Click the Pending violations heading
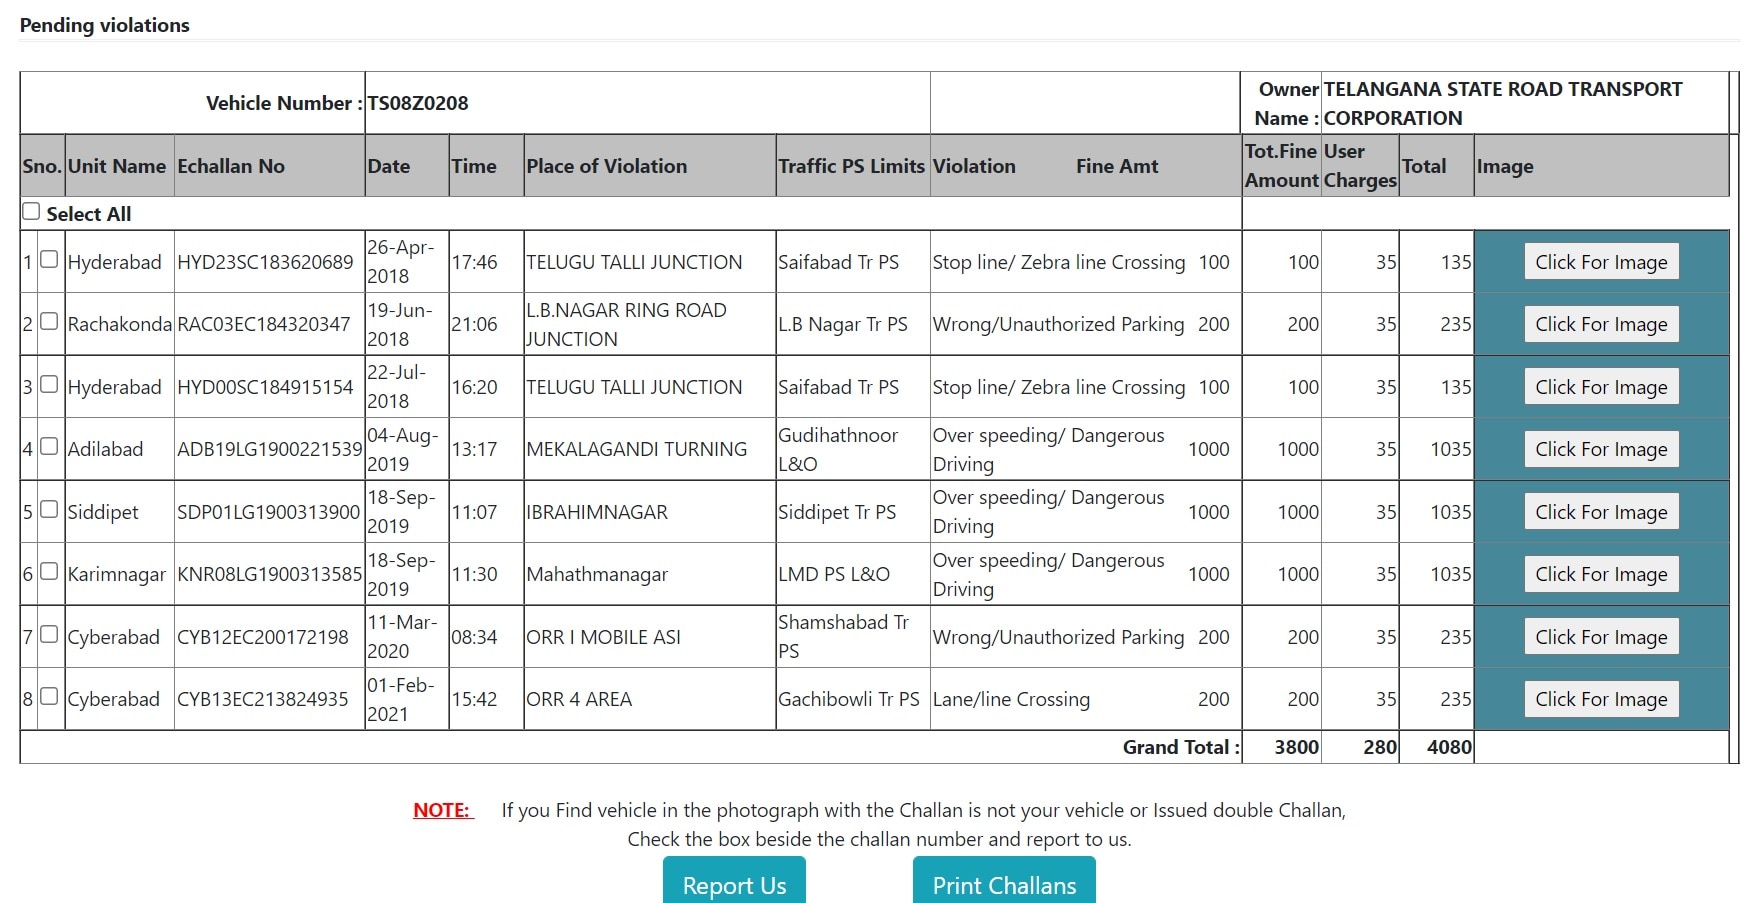Screen dimensions: 1755x903 coord(105,25)
